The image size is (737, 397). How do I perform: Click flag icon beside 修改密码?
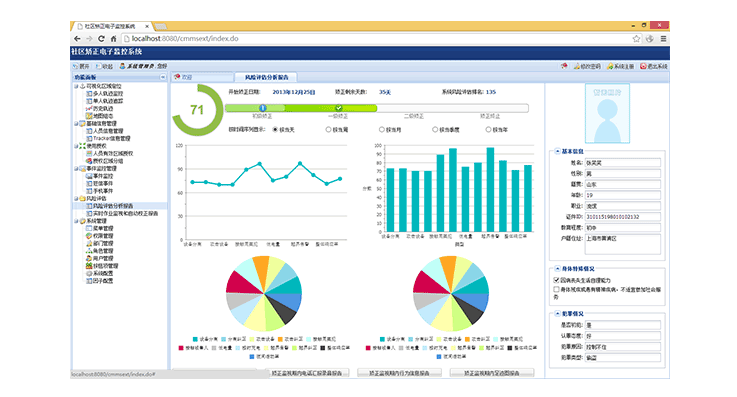[564, 66]
